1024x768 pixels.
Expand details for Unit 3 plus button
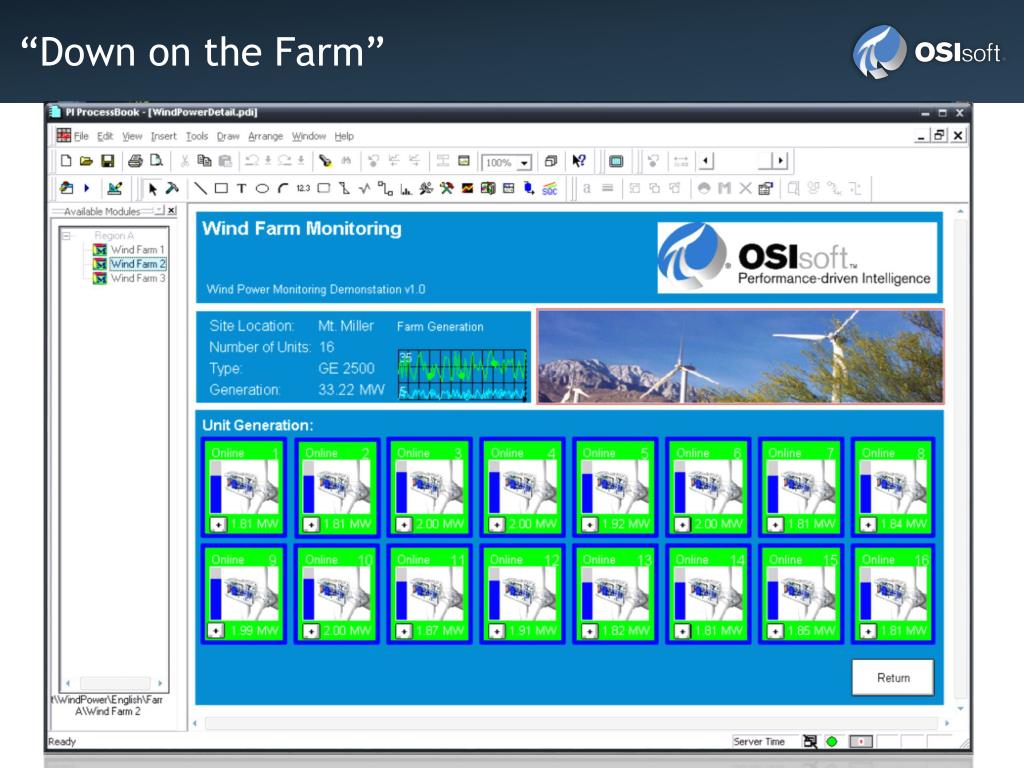(x=404, y=524)
